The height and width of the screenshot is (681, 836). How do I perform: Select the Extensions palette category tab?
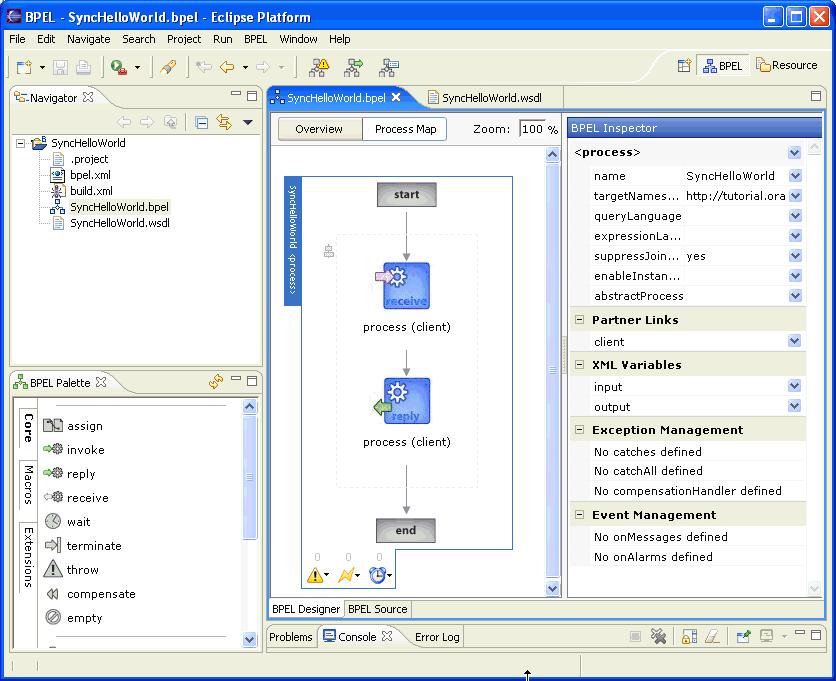click(x=28, y=557)
